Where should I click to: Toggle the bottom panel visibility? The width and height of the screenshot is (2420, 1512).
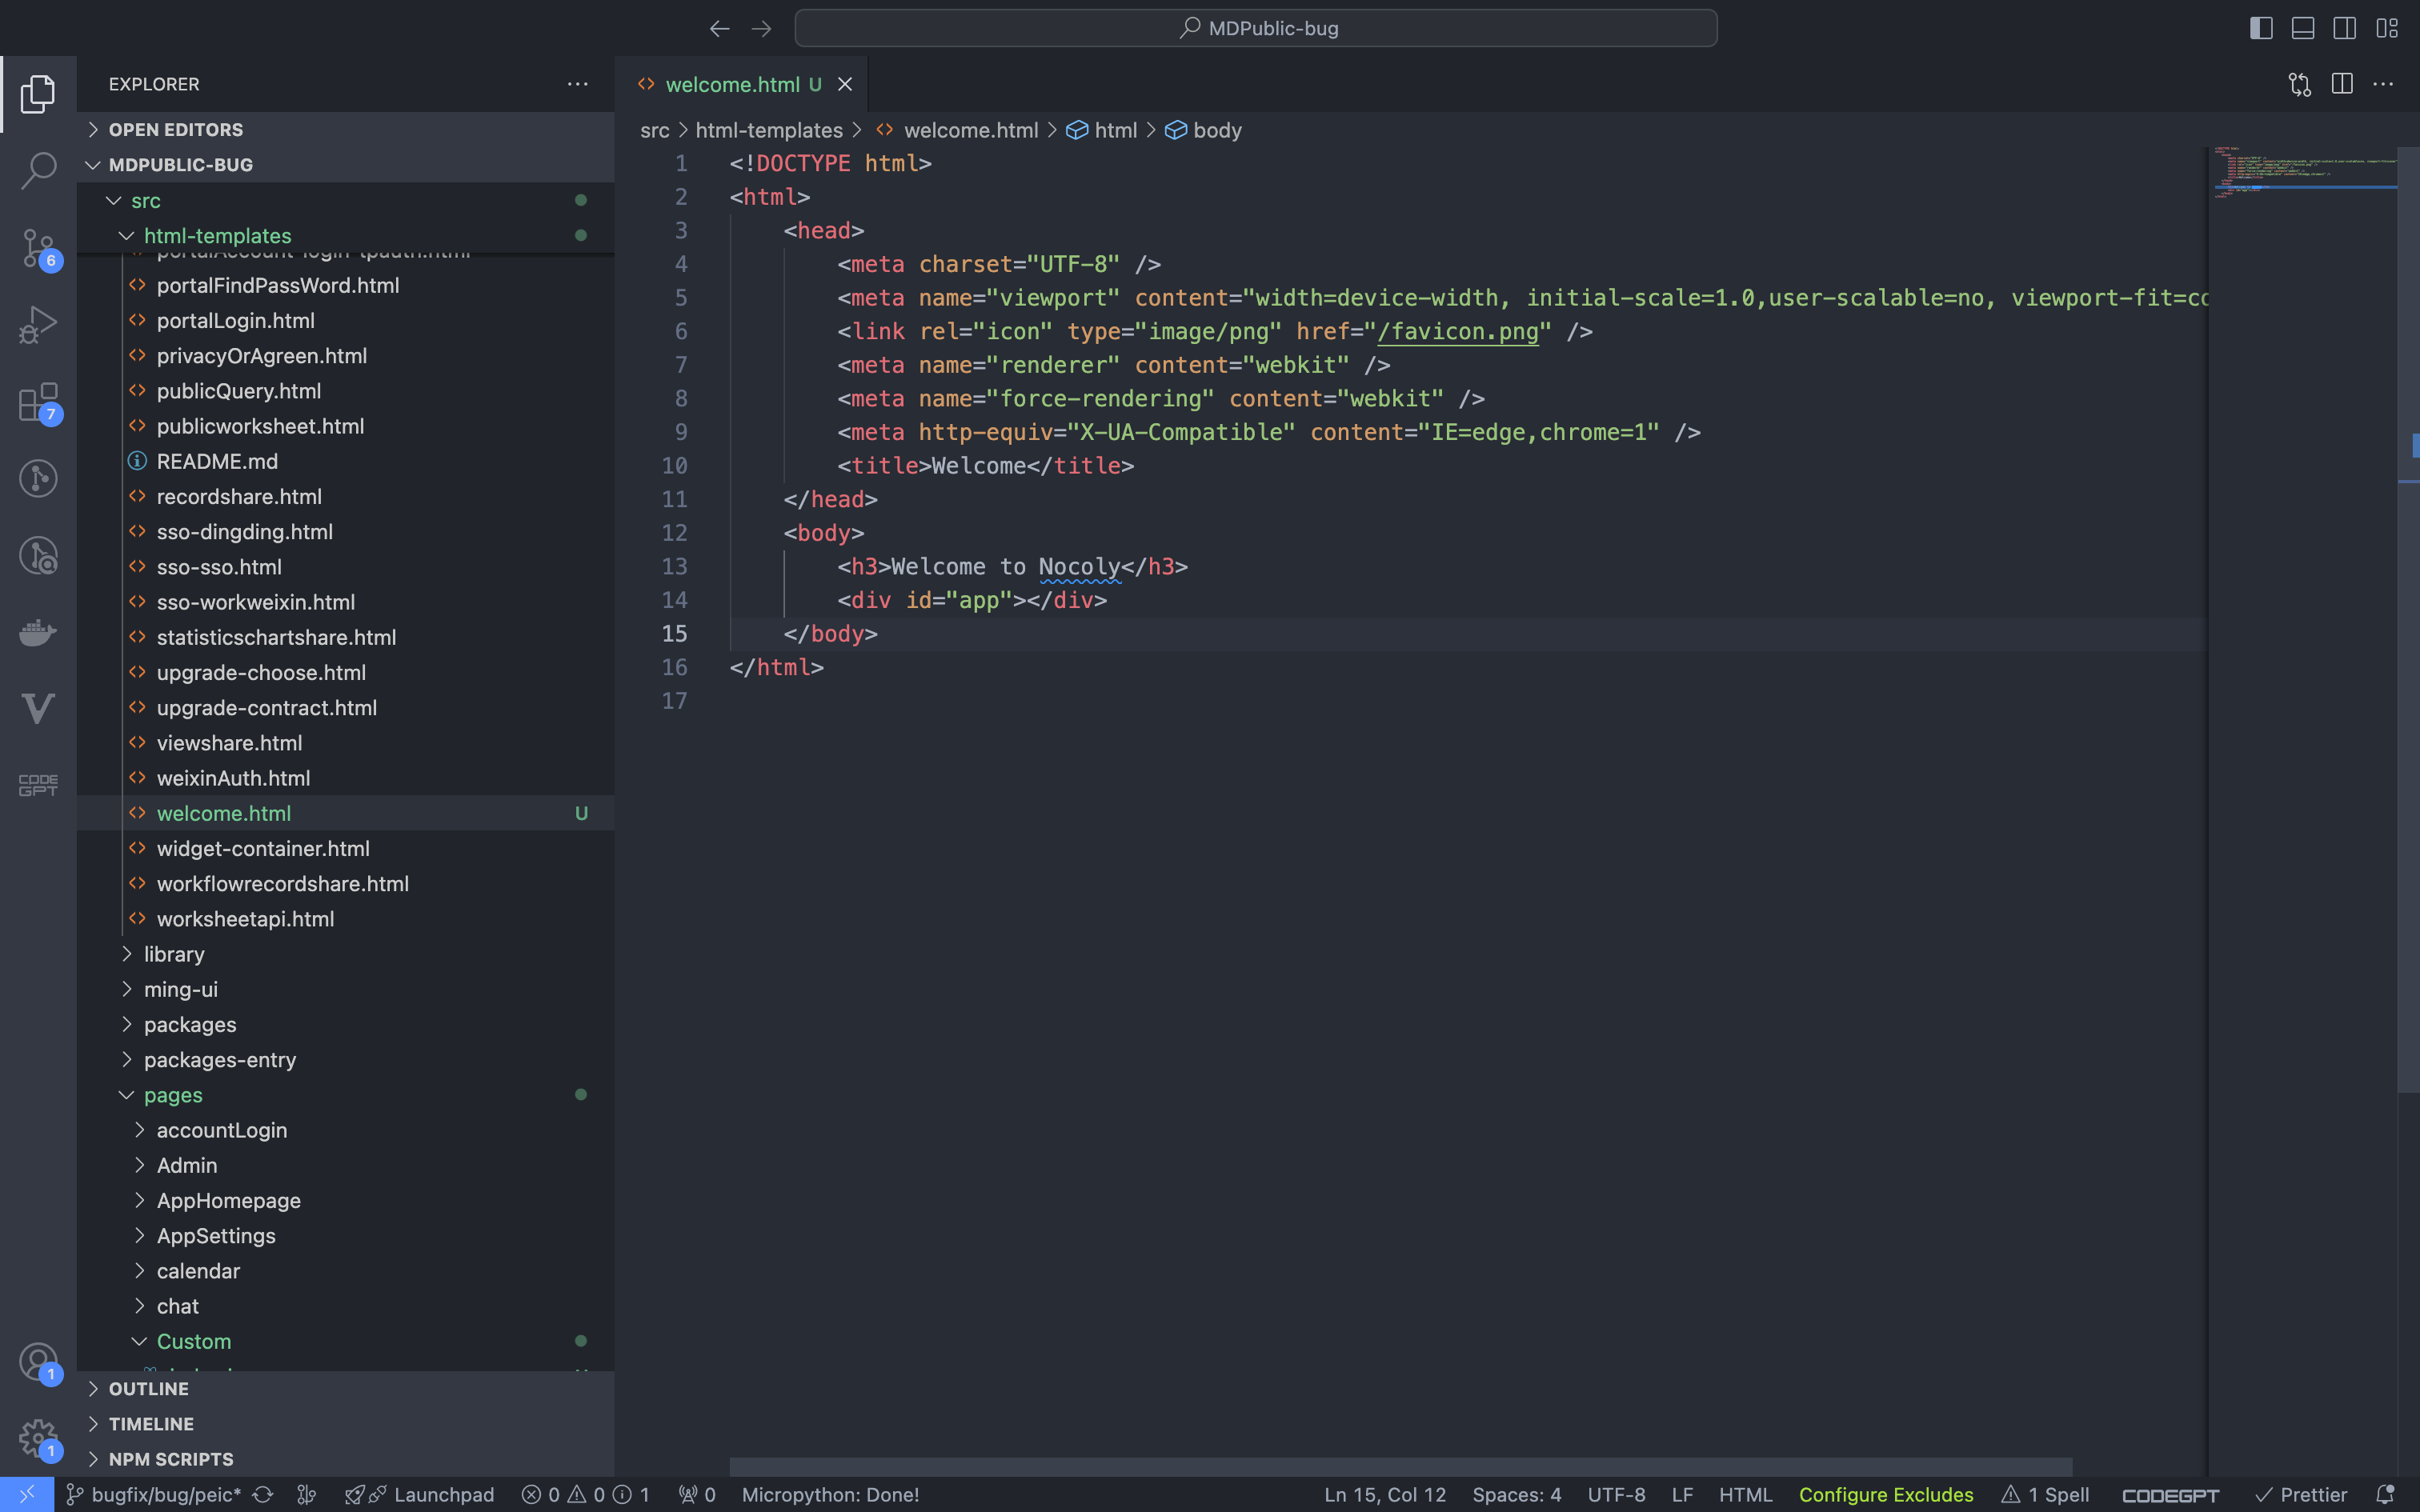(2303, 28)
